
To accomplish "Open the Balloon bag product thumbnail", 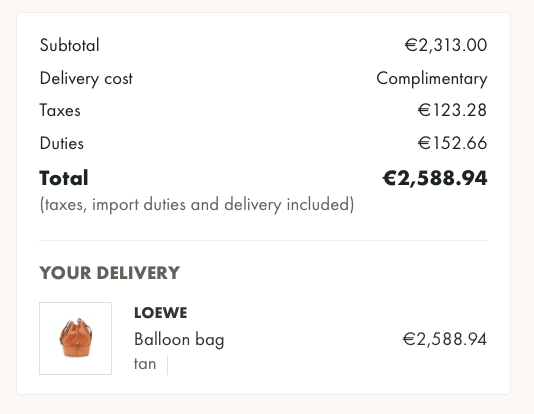I will click(x=76, y=338).
